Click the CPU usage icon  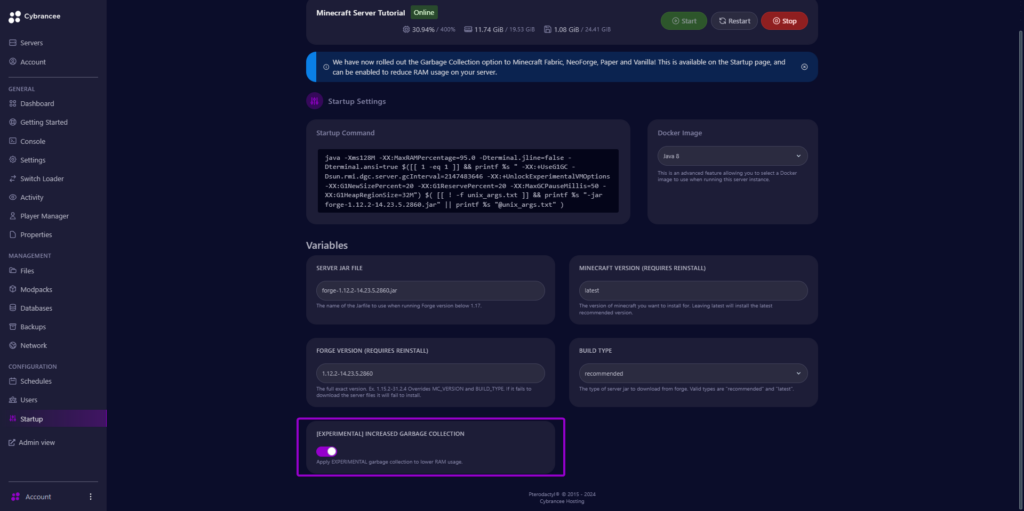[x=407, y=29]
